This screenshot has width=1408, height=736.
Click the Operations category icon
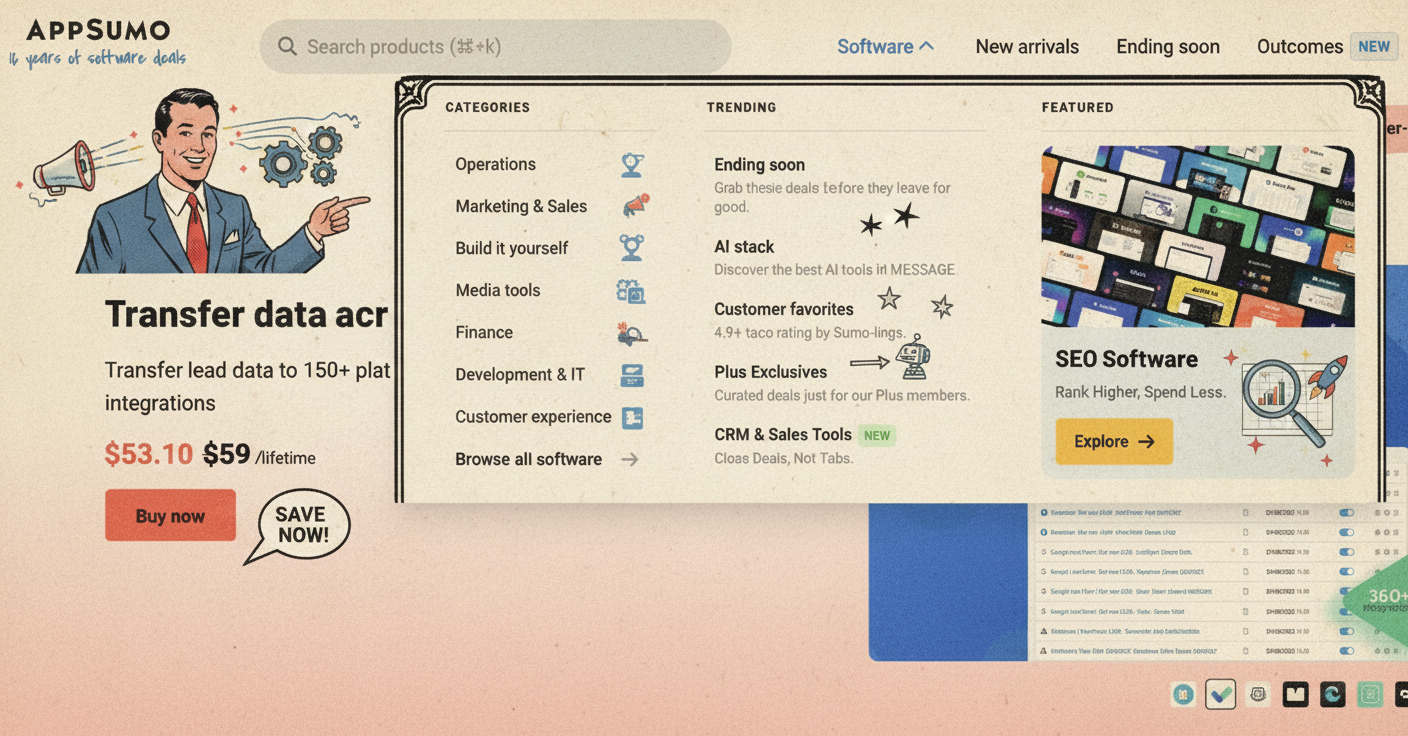coord(632,165)
